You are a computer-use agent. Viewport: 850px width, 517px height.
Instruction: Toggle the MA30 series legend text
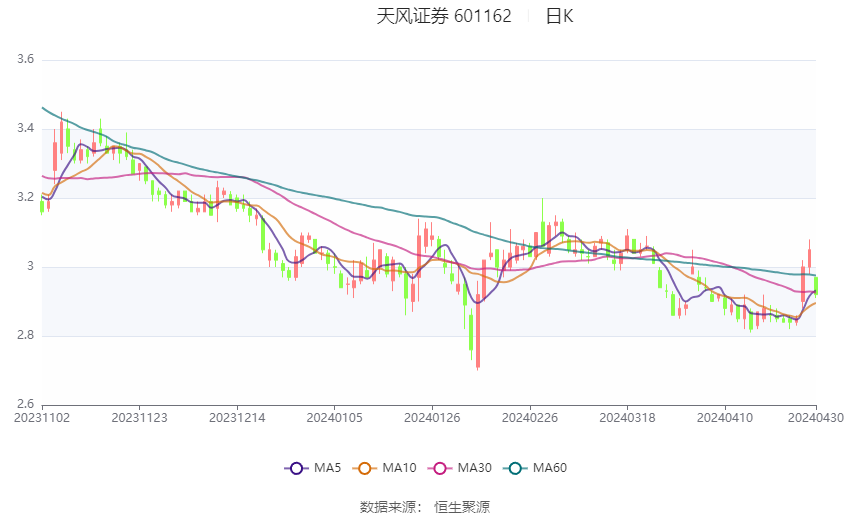pos(473,468)
